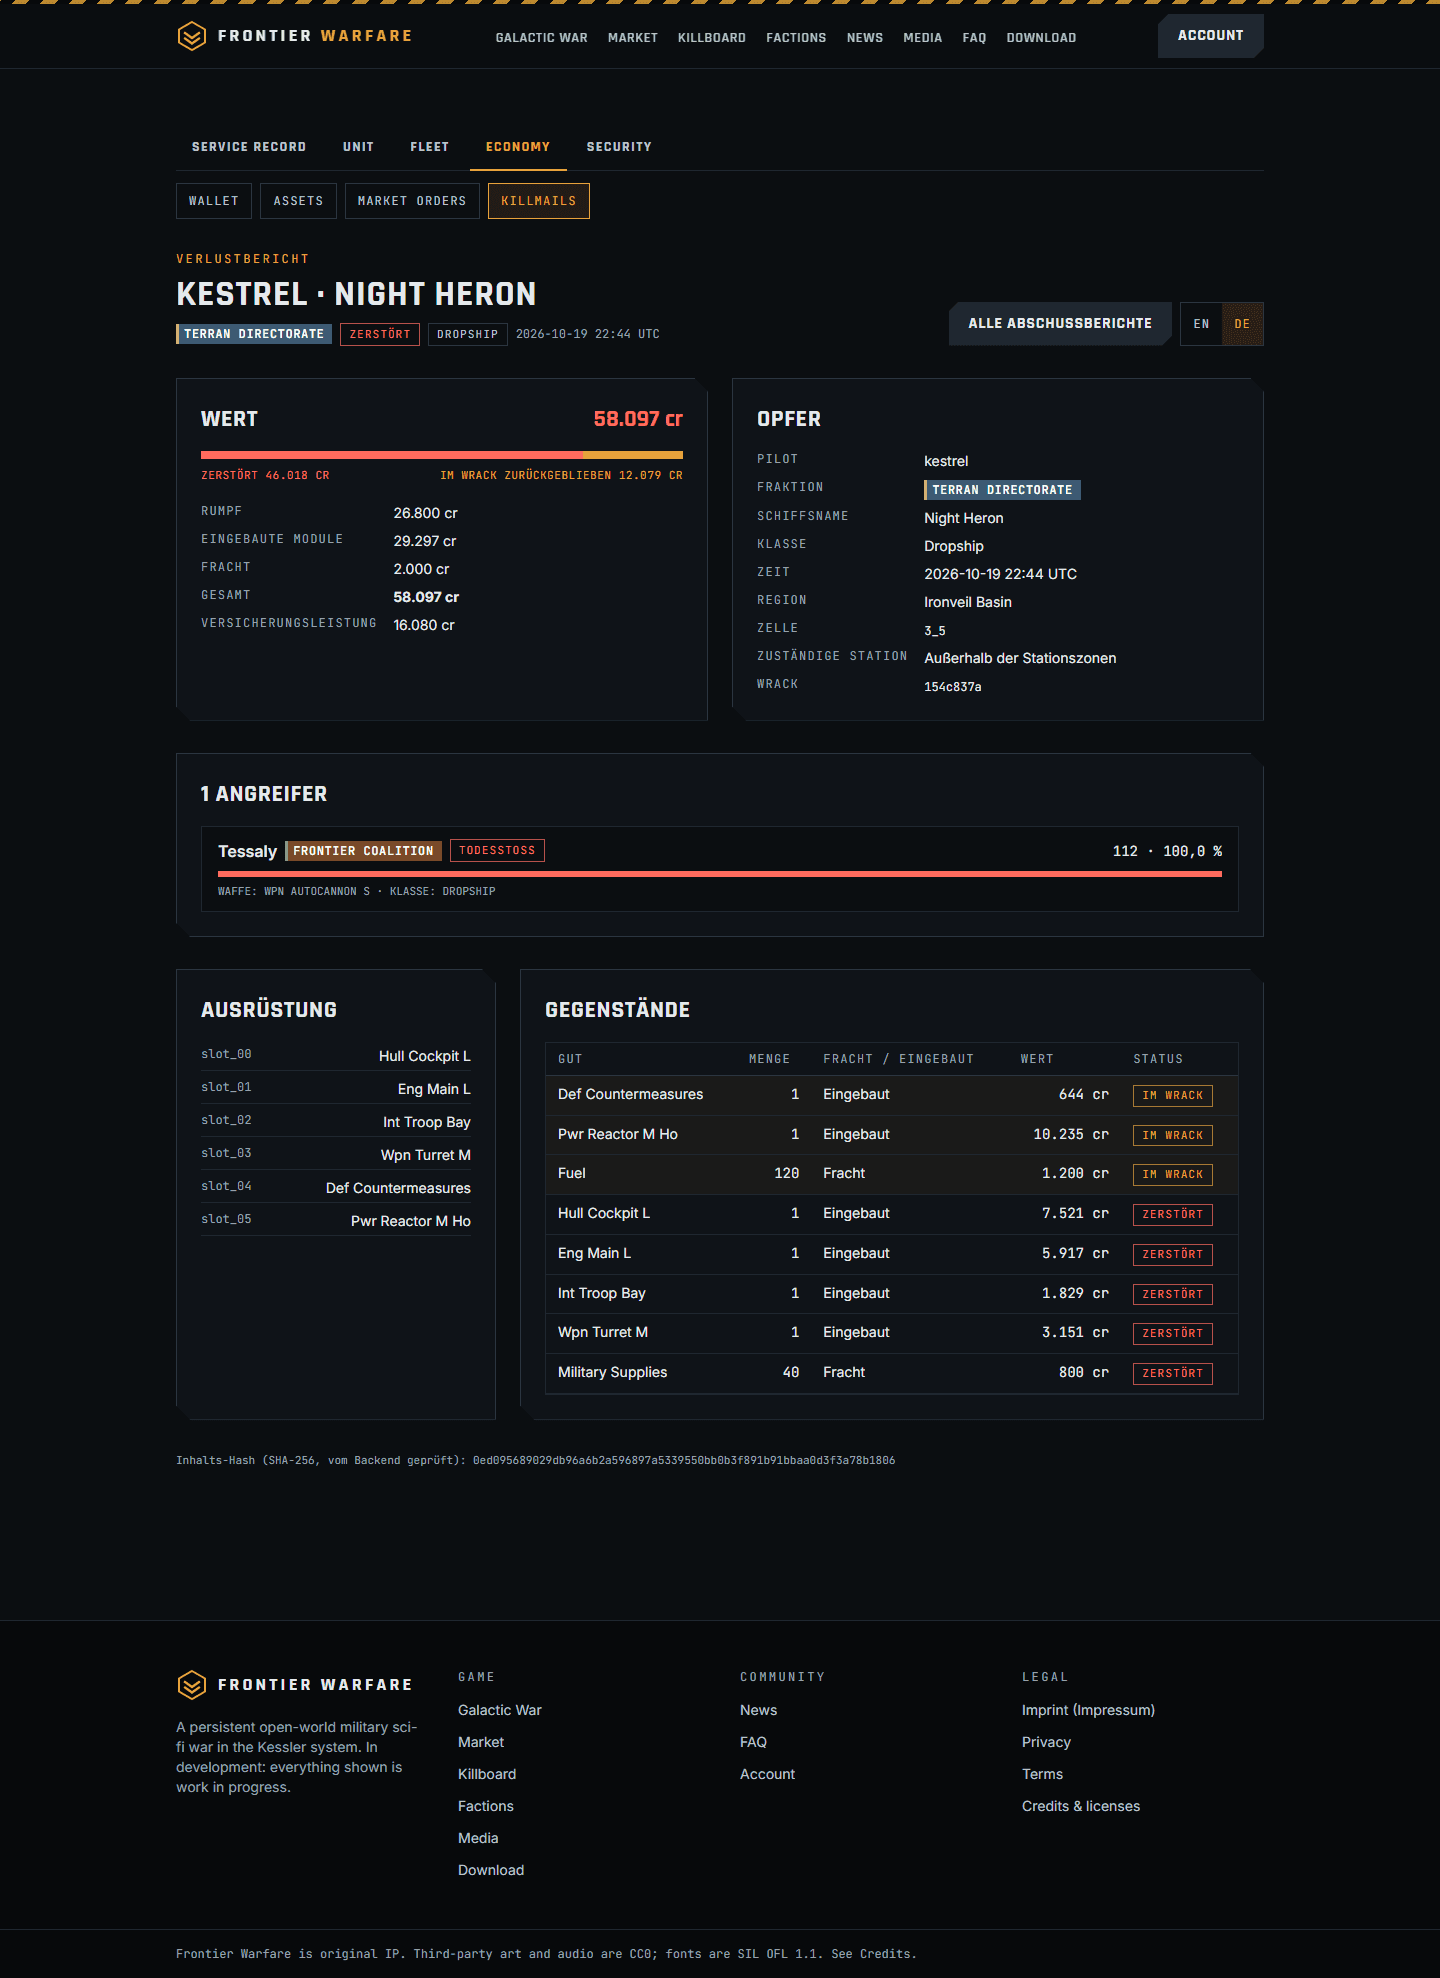Click slot_03 Wpn Turret M in Ausrüstung

tap(336, 1155)
